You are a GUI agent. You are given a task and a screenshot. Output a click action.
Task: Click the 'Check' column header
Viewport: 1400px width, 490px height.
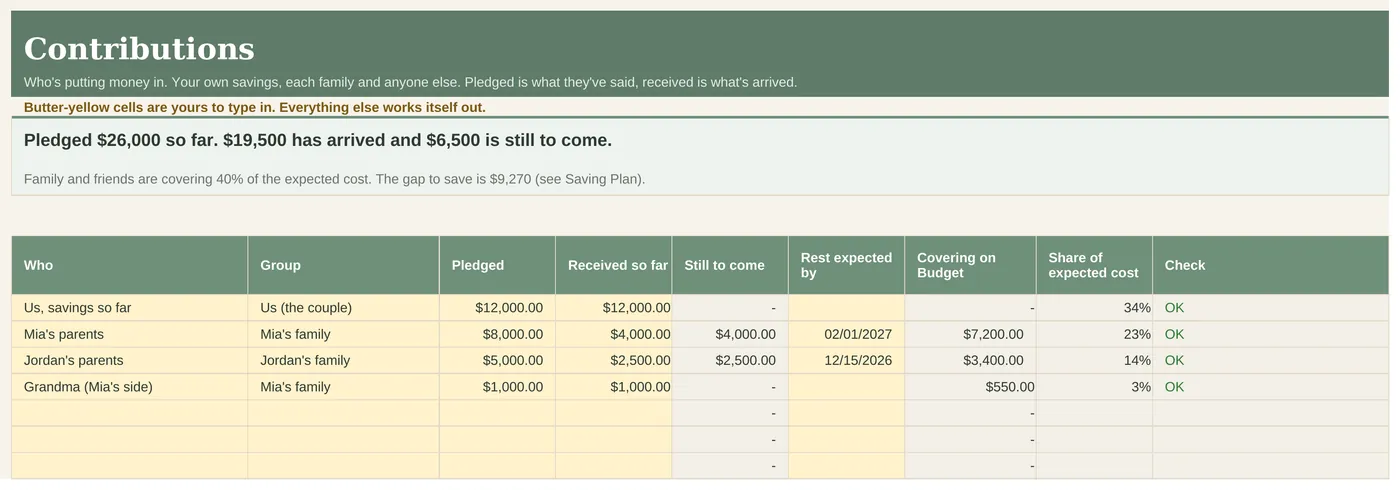point(1271,265)
